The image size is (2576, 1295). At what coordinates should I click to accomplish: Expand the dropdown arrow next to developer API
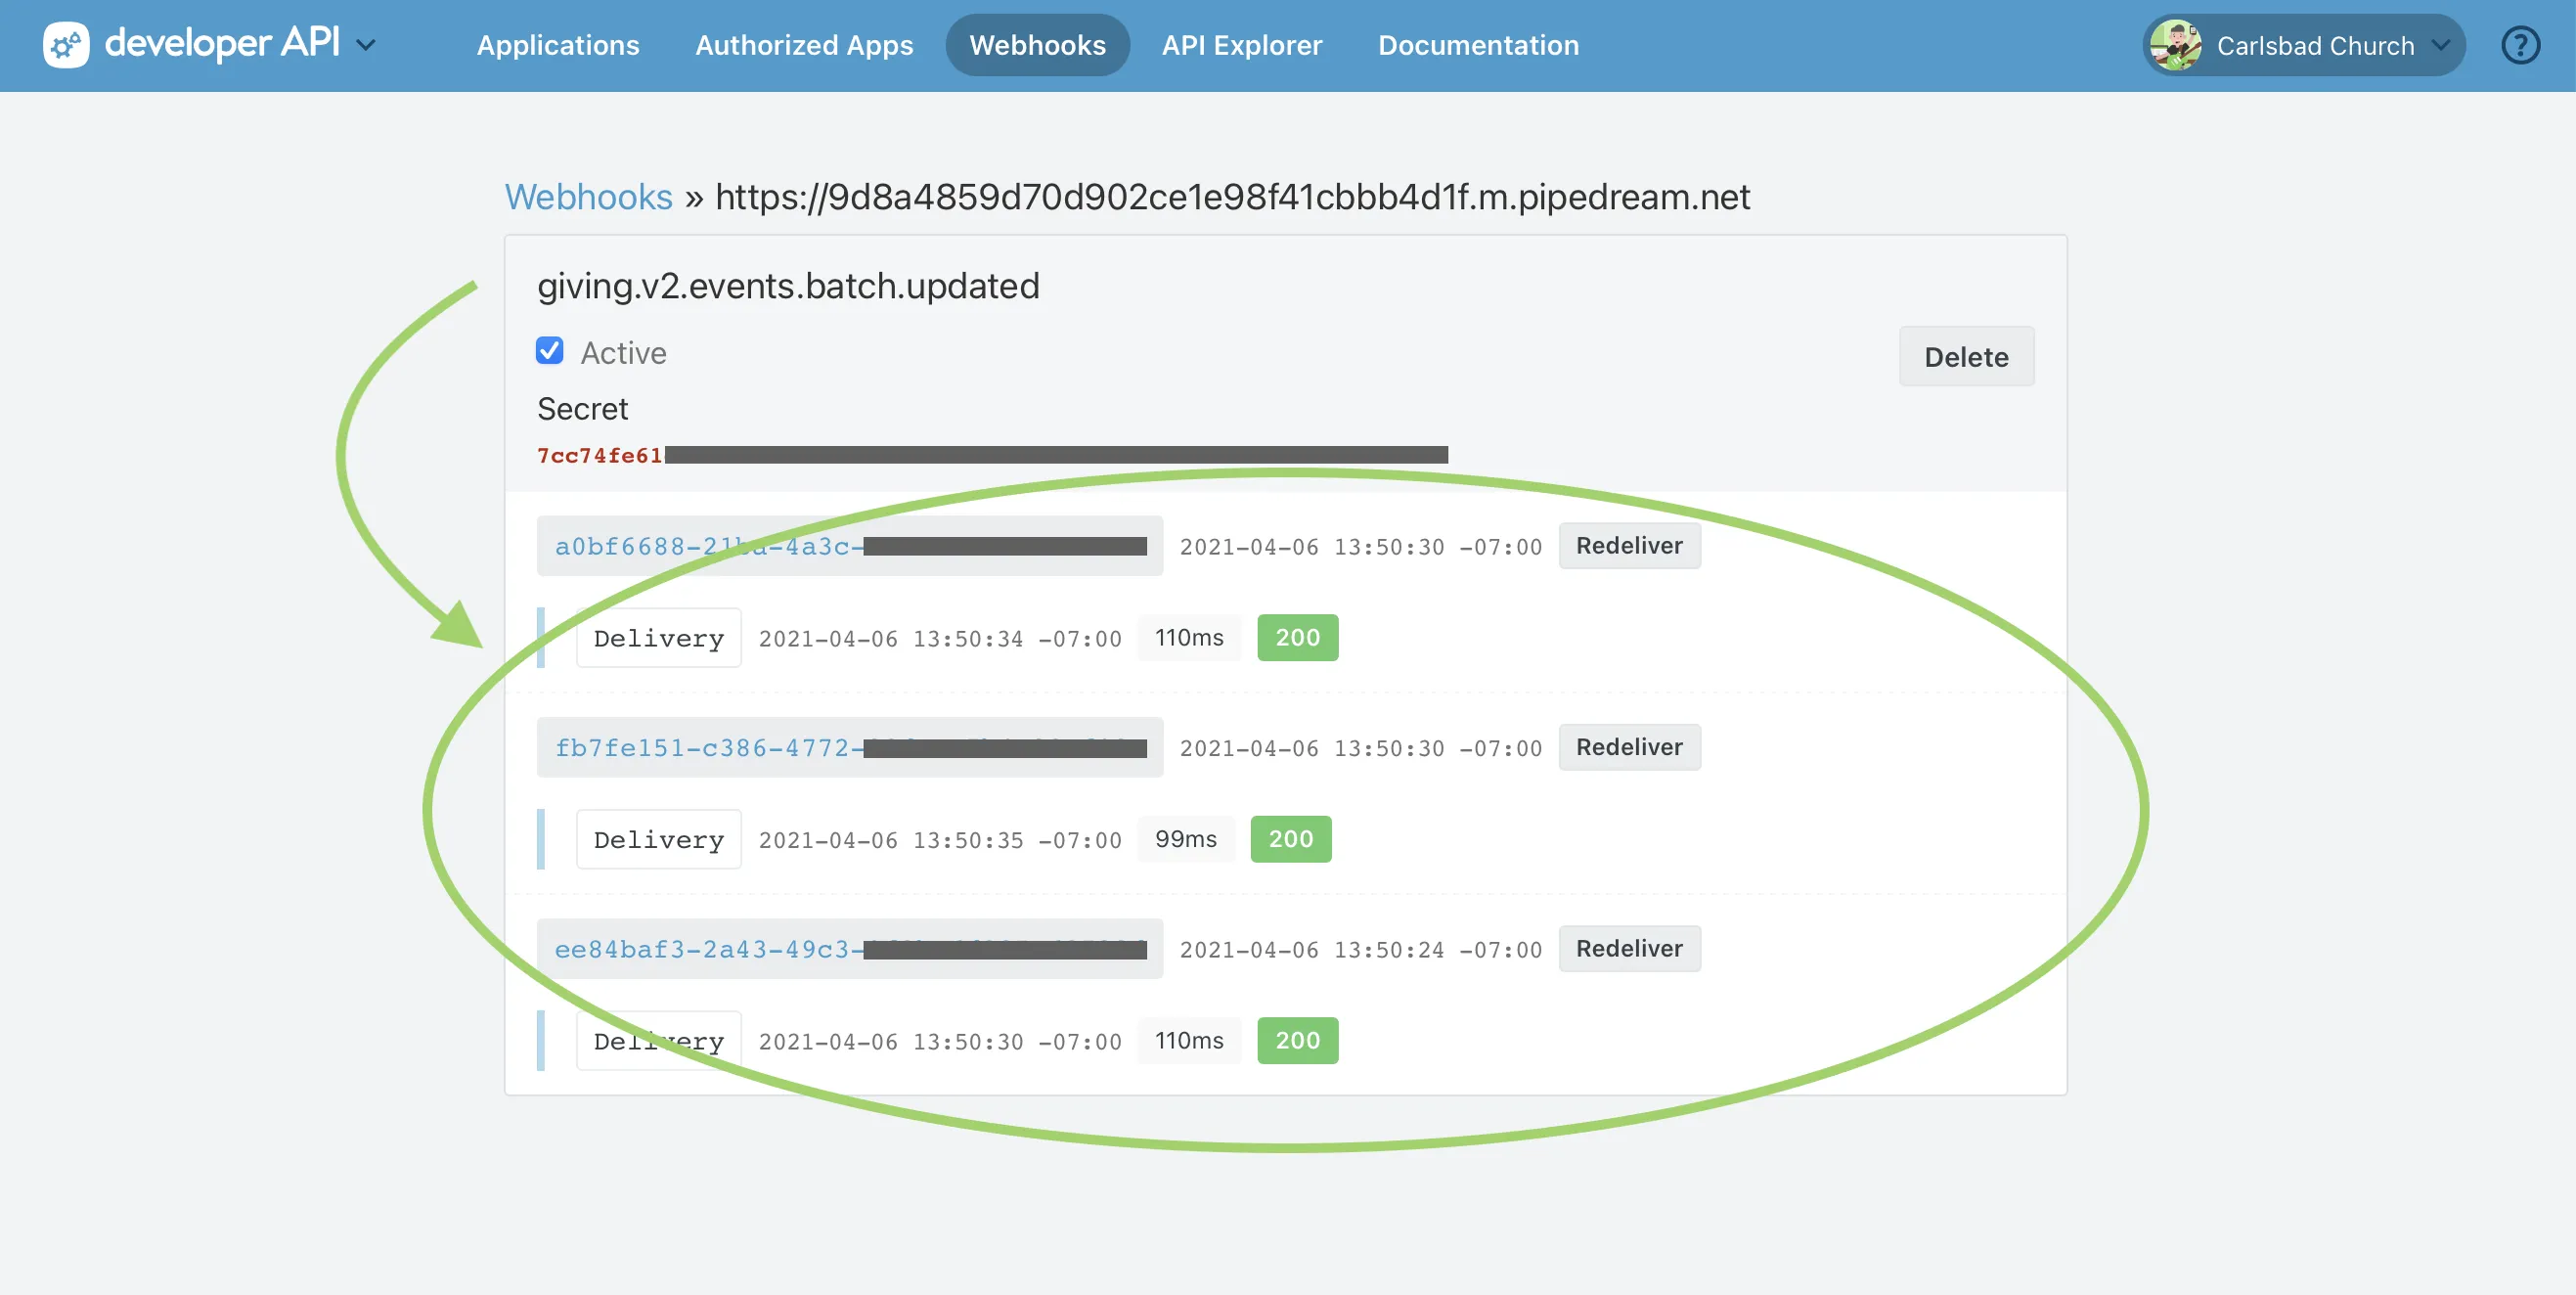[366, 46]
